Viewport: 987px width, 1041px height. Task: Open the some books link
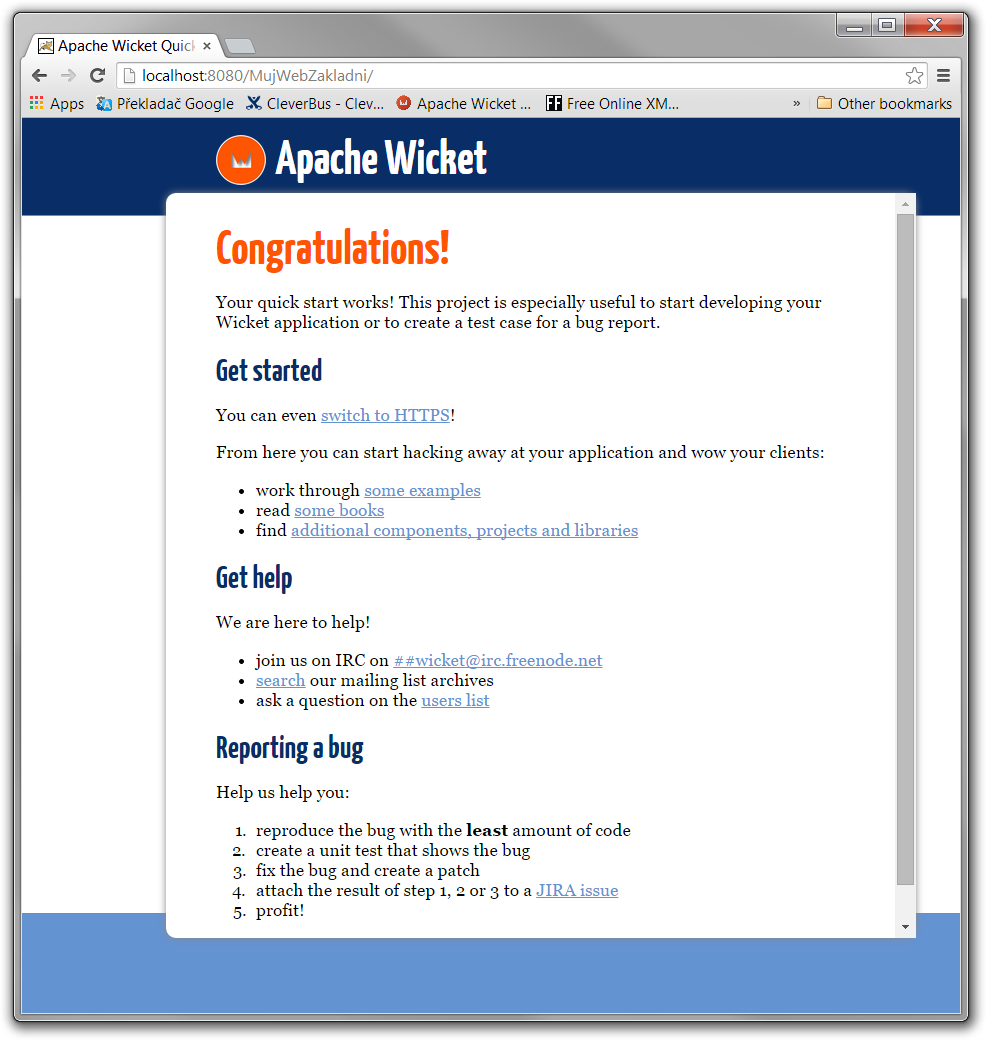[339, 511]
